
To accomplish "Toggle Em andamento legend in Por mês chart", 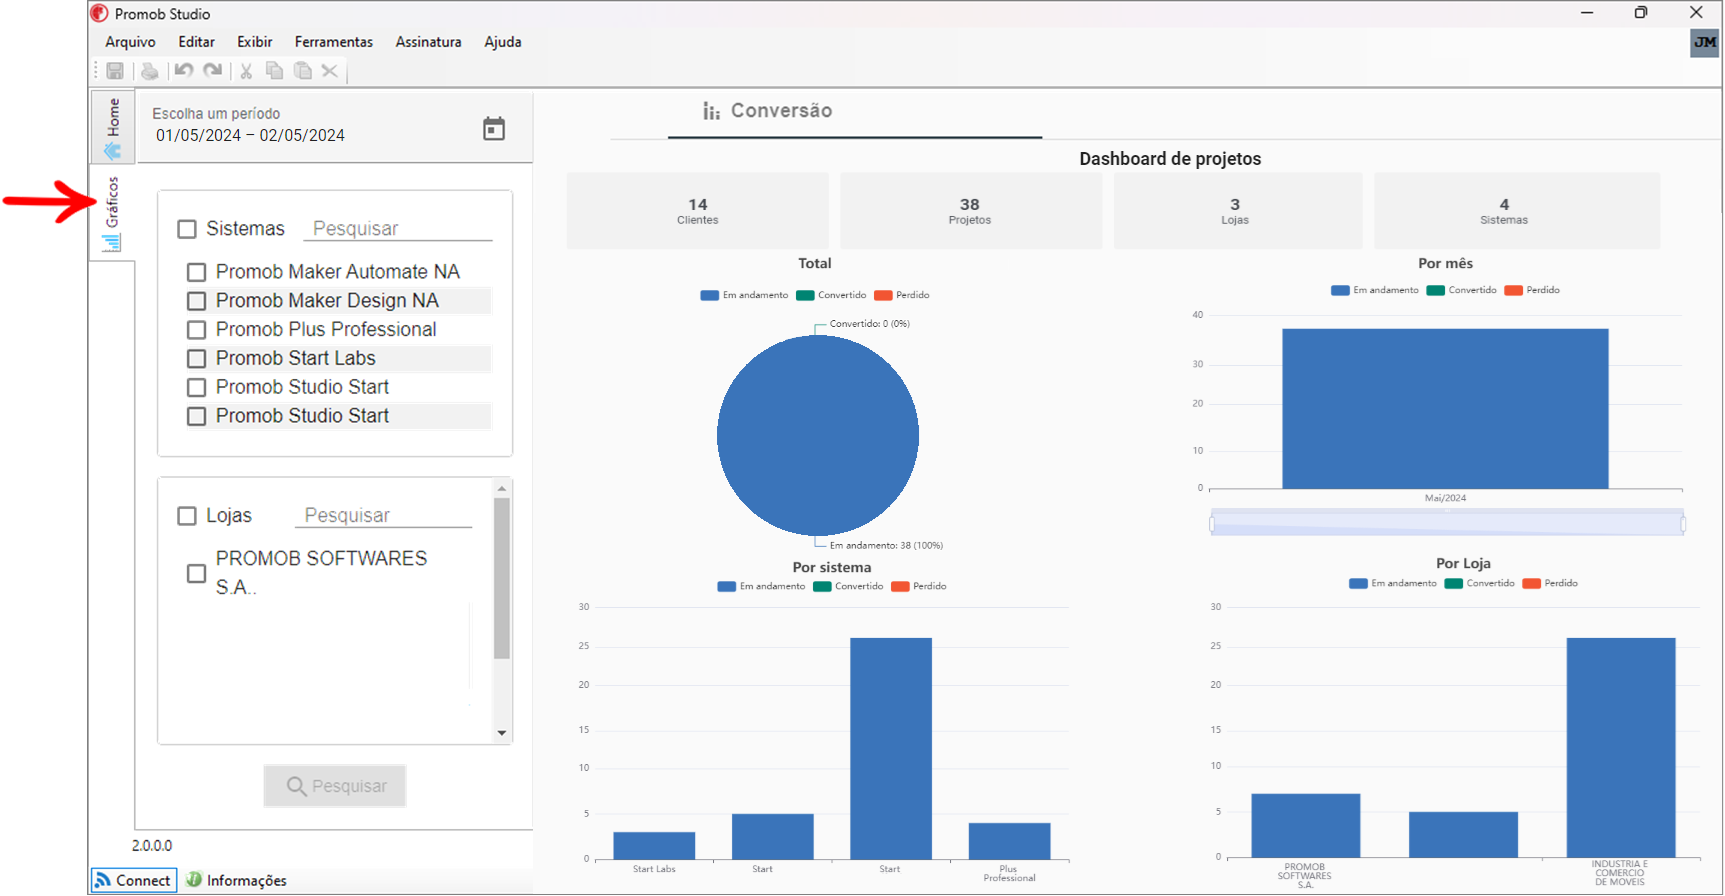I will [x=1375, y=290].
